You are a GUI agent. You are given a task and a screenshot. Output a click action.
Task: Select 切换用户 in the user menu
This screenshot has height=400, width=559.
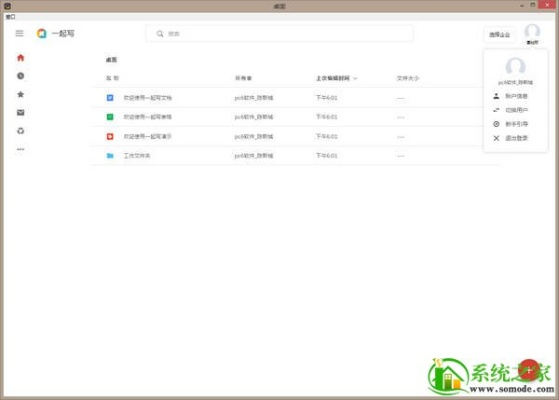pyautogui.click(x=516, y=110)
